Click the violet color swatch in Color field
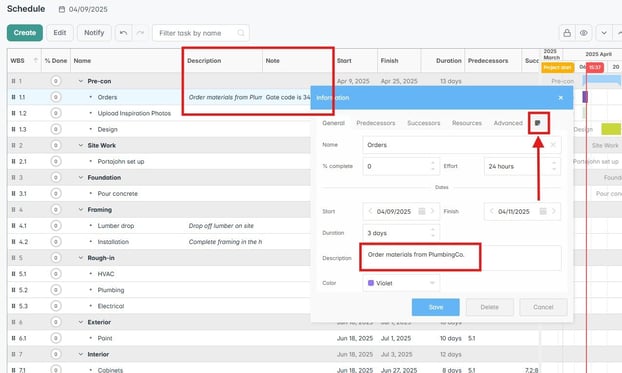This screenshot has width=622, height=373. click(371, 283)
